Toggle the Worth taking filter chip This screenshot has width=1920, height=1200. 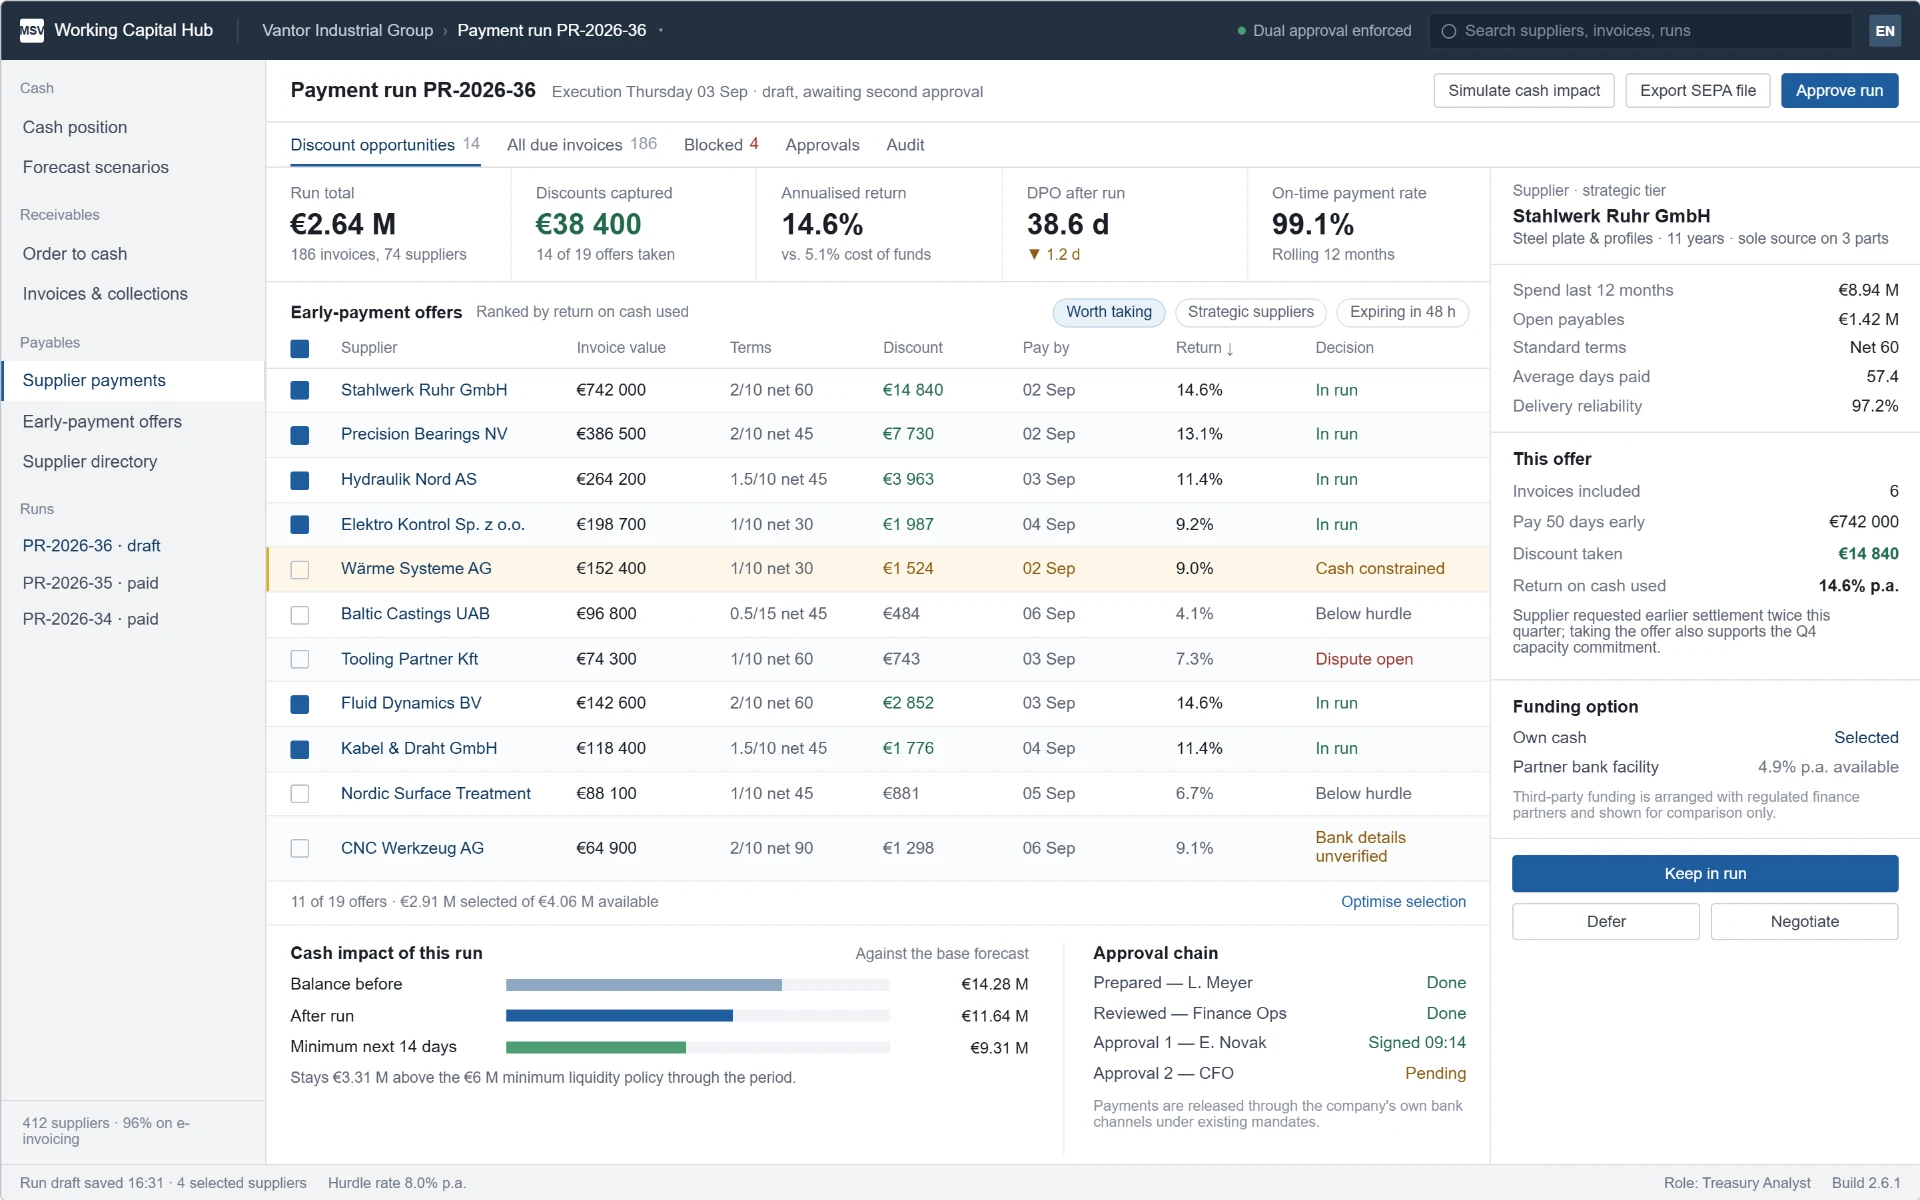(x=1109, y=312)
